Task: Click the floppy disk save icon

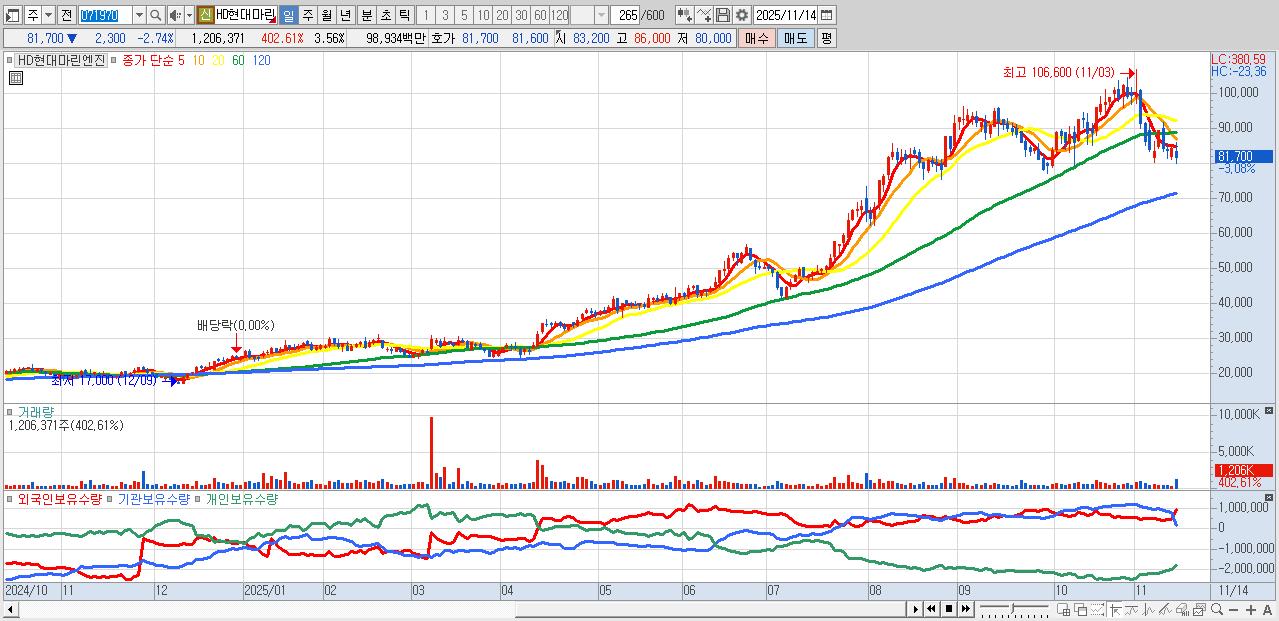Action: point(723,15)
